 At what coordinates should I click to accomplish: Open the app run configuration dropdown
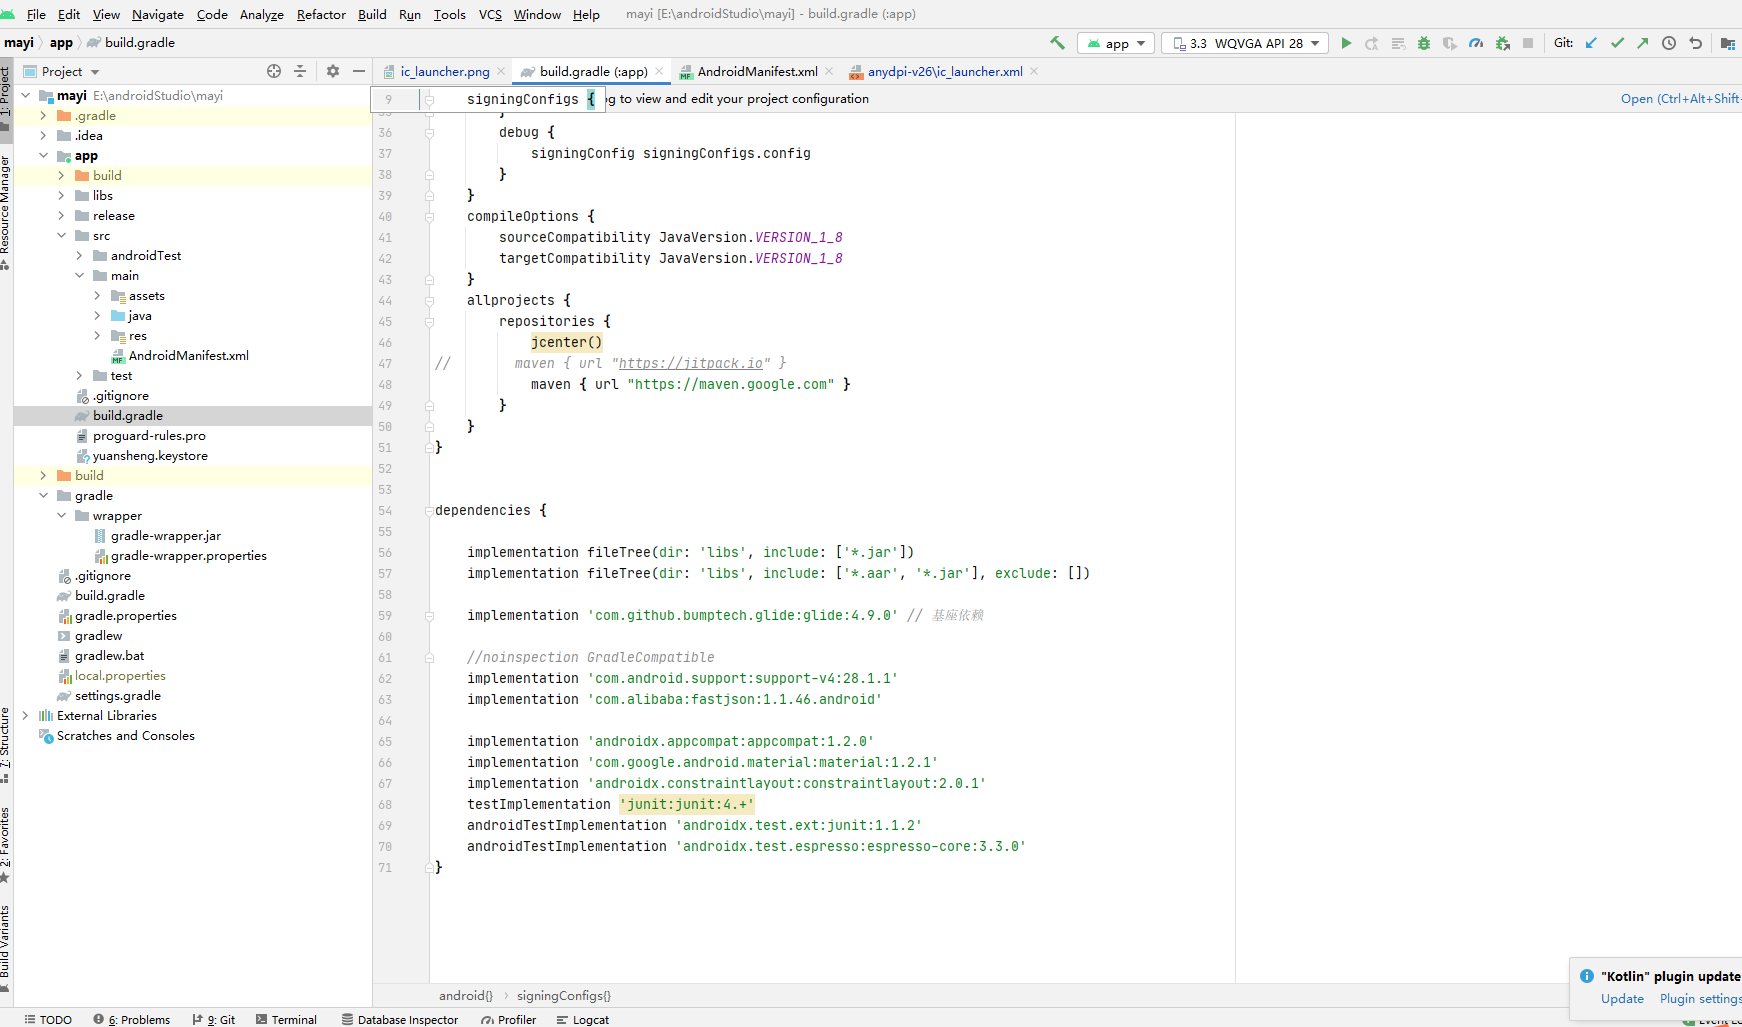tap(1116, 43)
